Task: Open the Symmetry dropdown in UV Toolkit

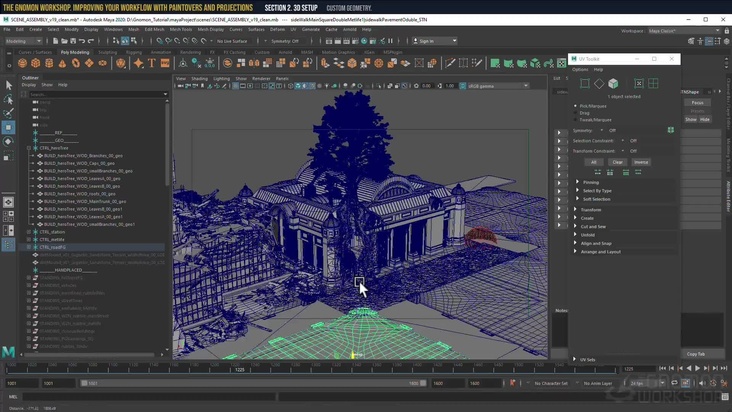Action: click(602, 130)
